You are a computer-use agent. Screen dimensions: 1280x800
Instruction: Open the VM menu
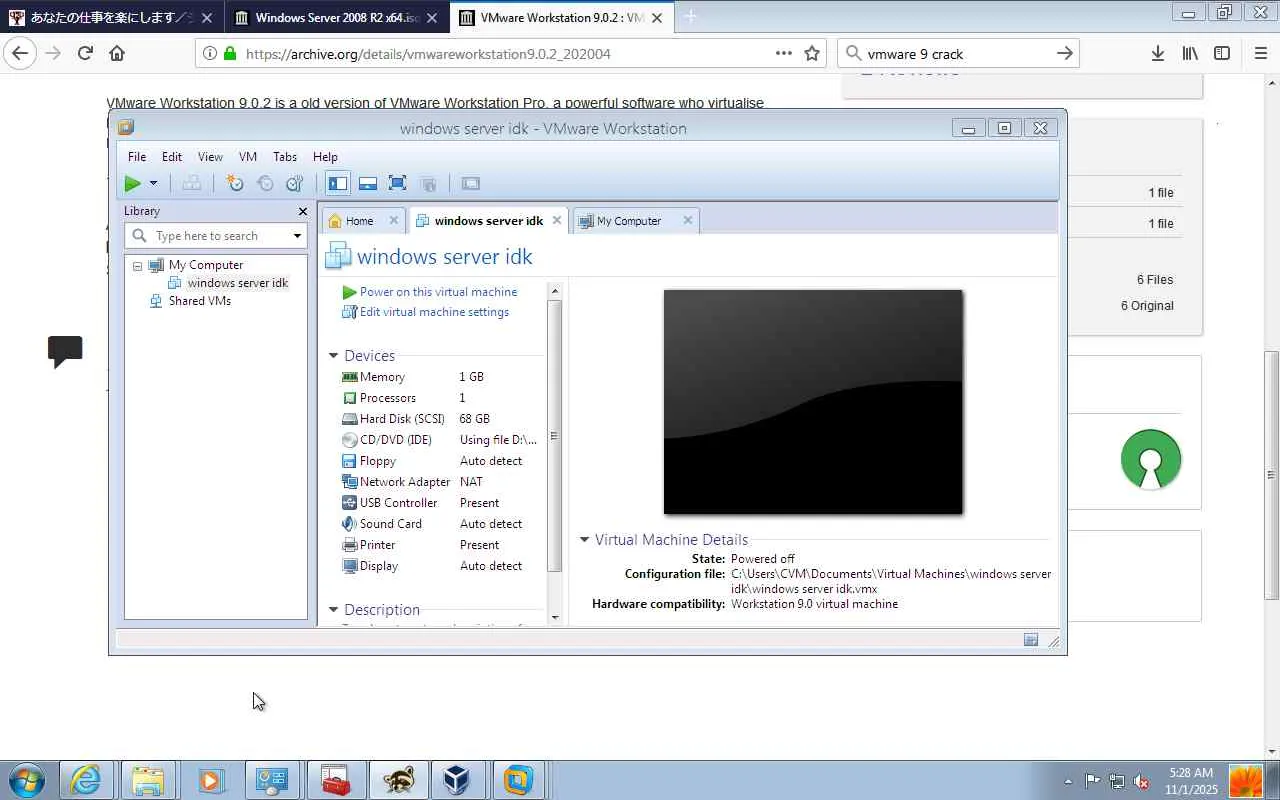pos(248,157)
